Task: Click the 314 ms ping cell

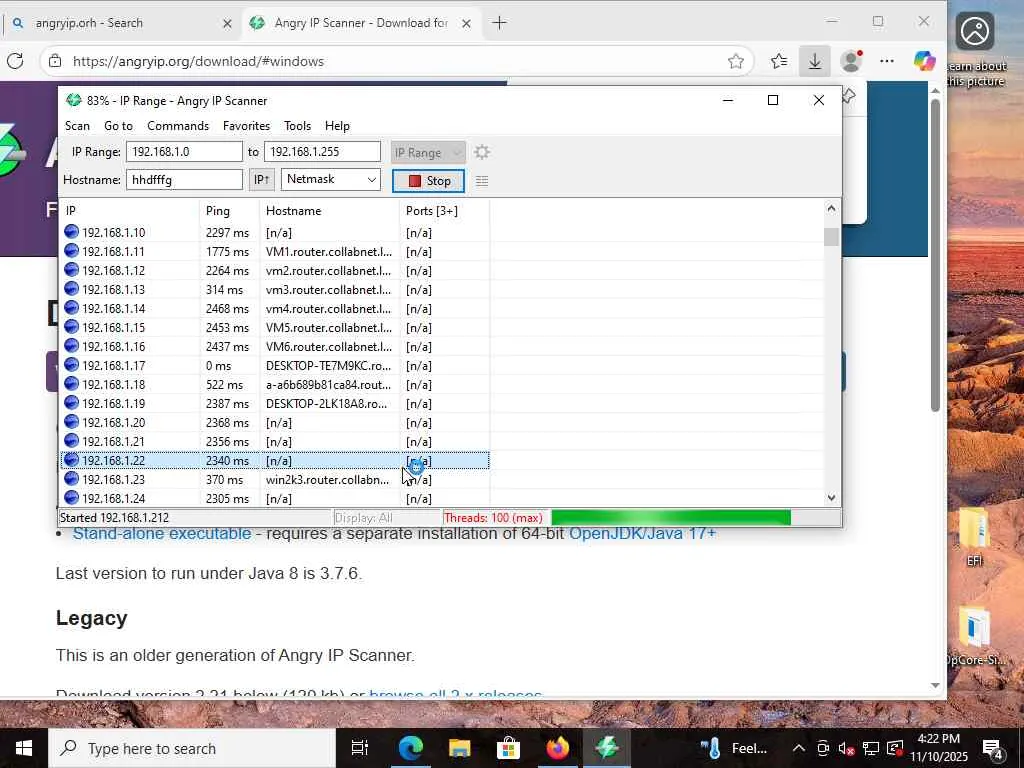Action: [224, 289]
